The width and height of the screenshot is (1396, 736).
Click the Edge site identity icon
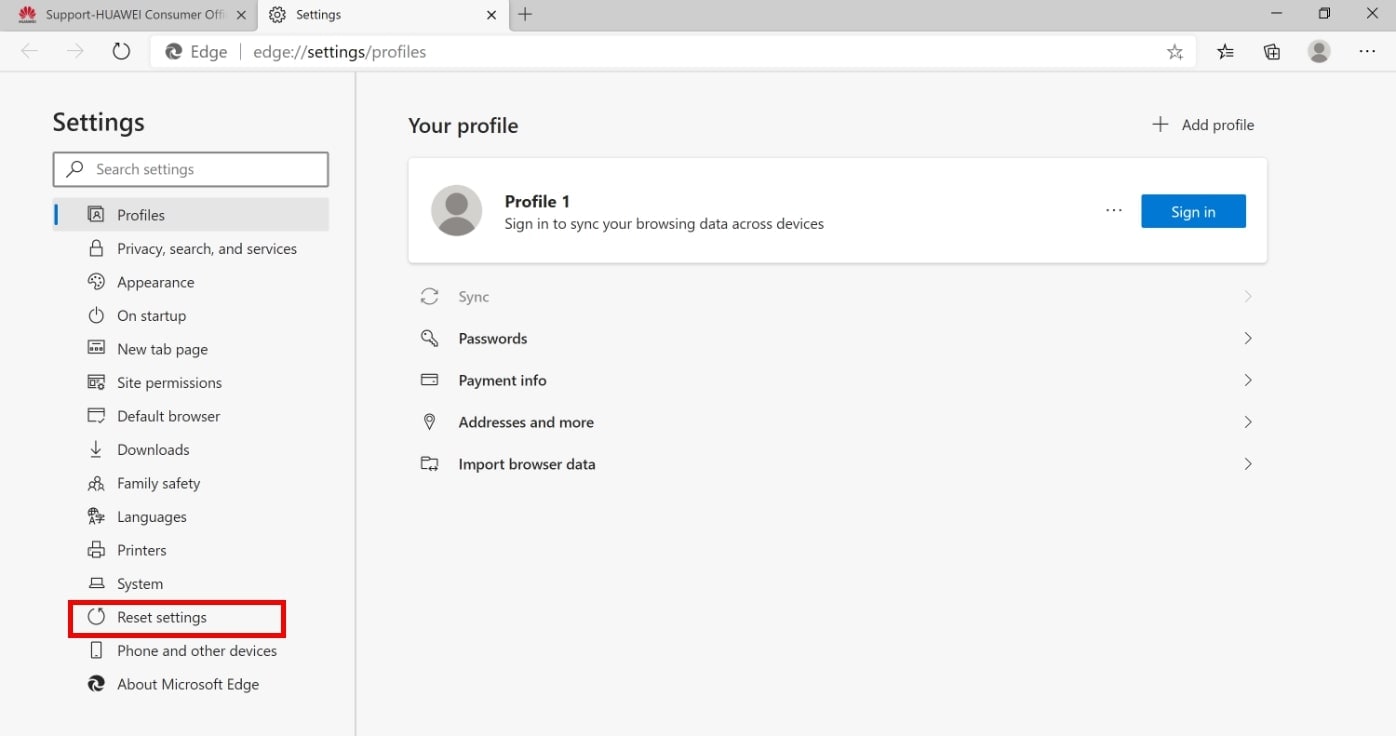[174, 52]
